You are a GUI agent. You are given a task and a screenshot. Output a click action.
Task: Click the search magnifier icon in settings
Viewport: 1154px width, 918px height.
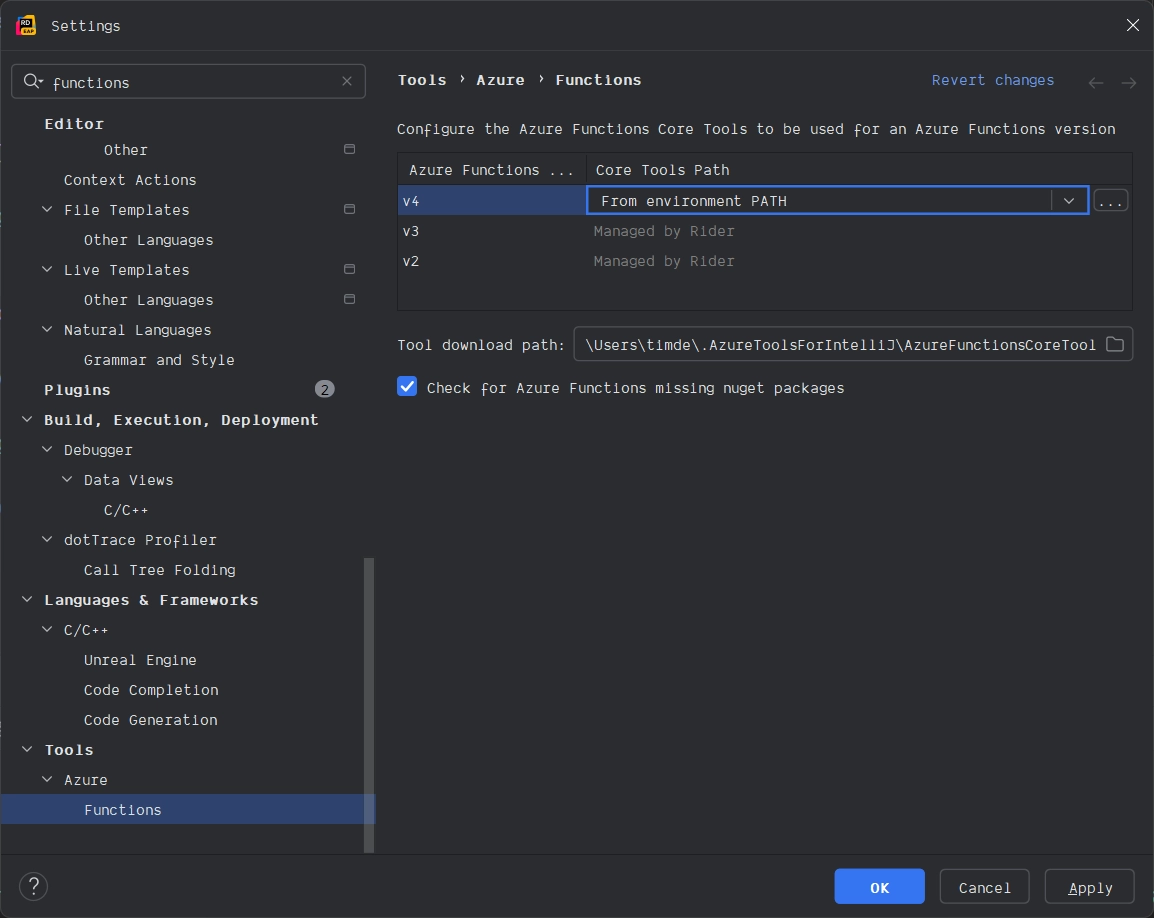point(32,81)
